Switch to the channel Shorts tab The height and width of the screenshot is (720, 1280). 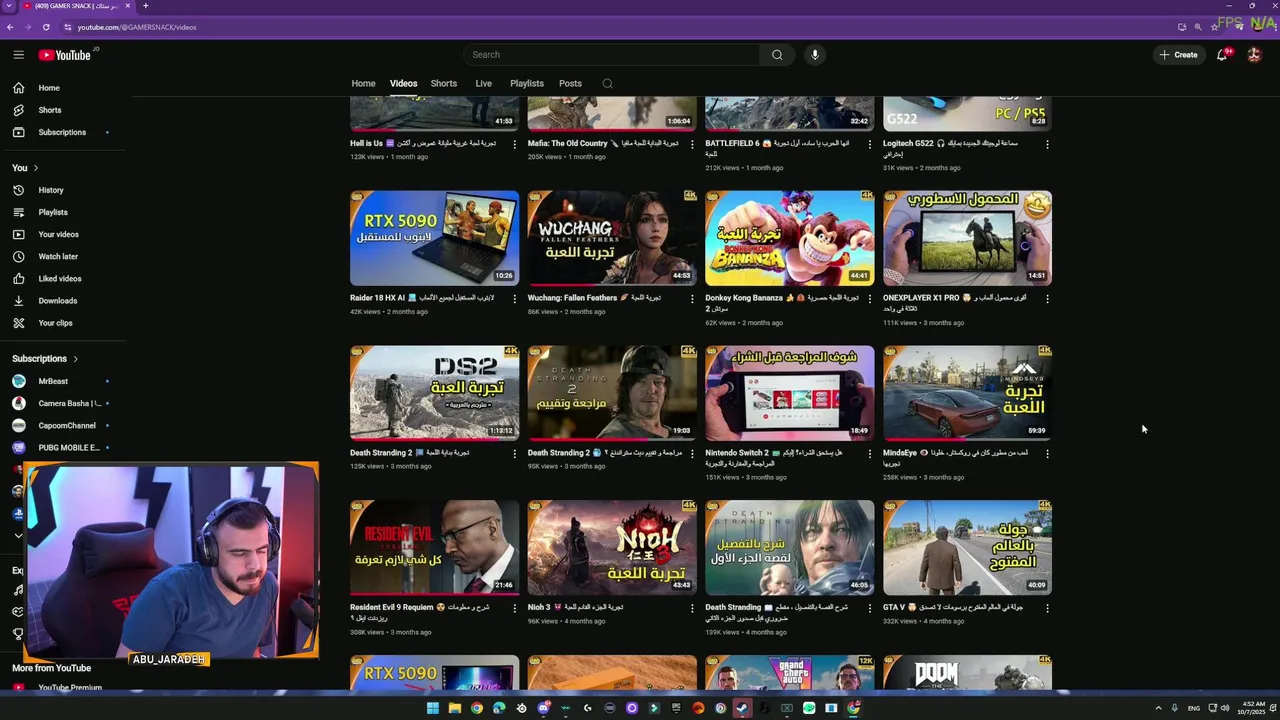(x=444, y=84)
